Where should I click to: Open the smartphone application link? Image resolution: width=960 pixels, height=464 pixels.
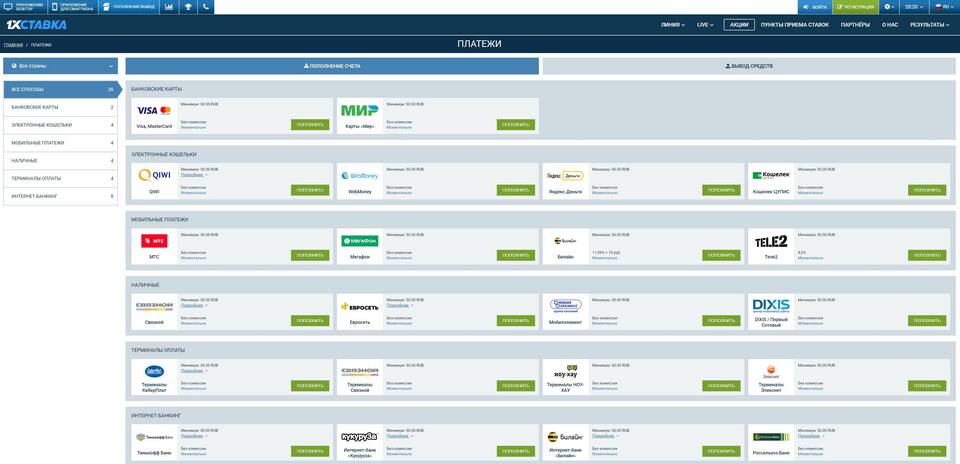[72, 7]
